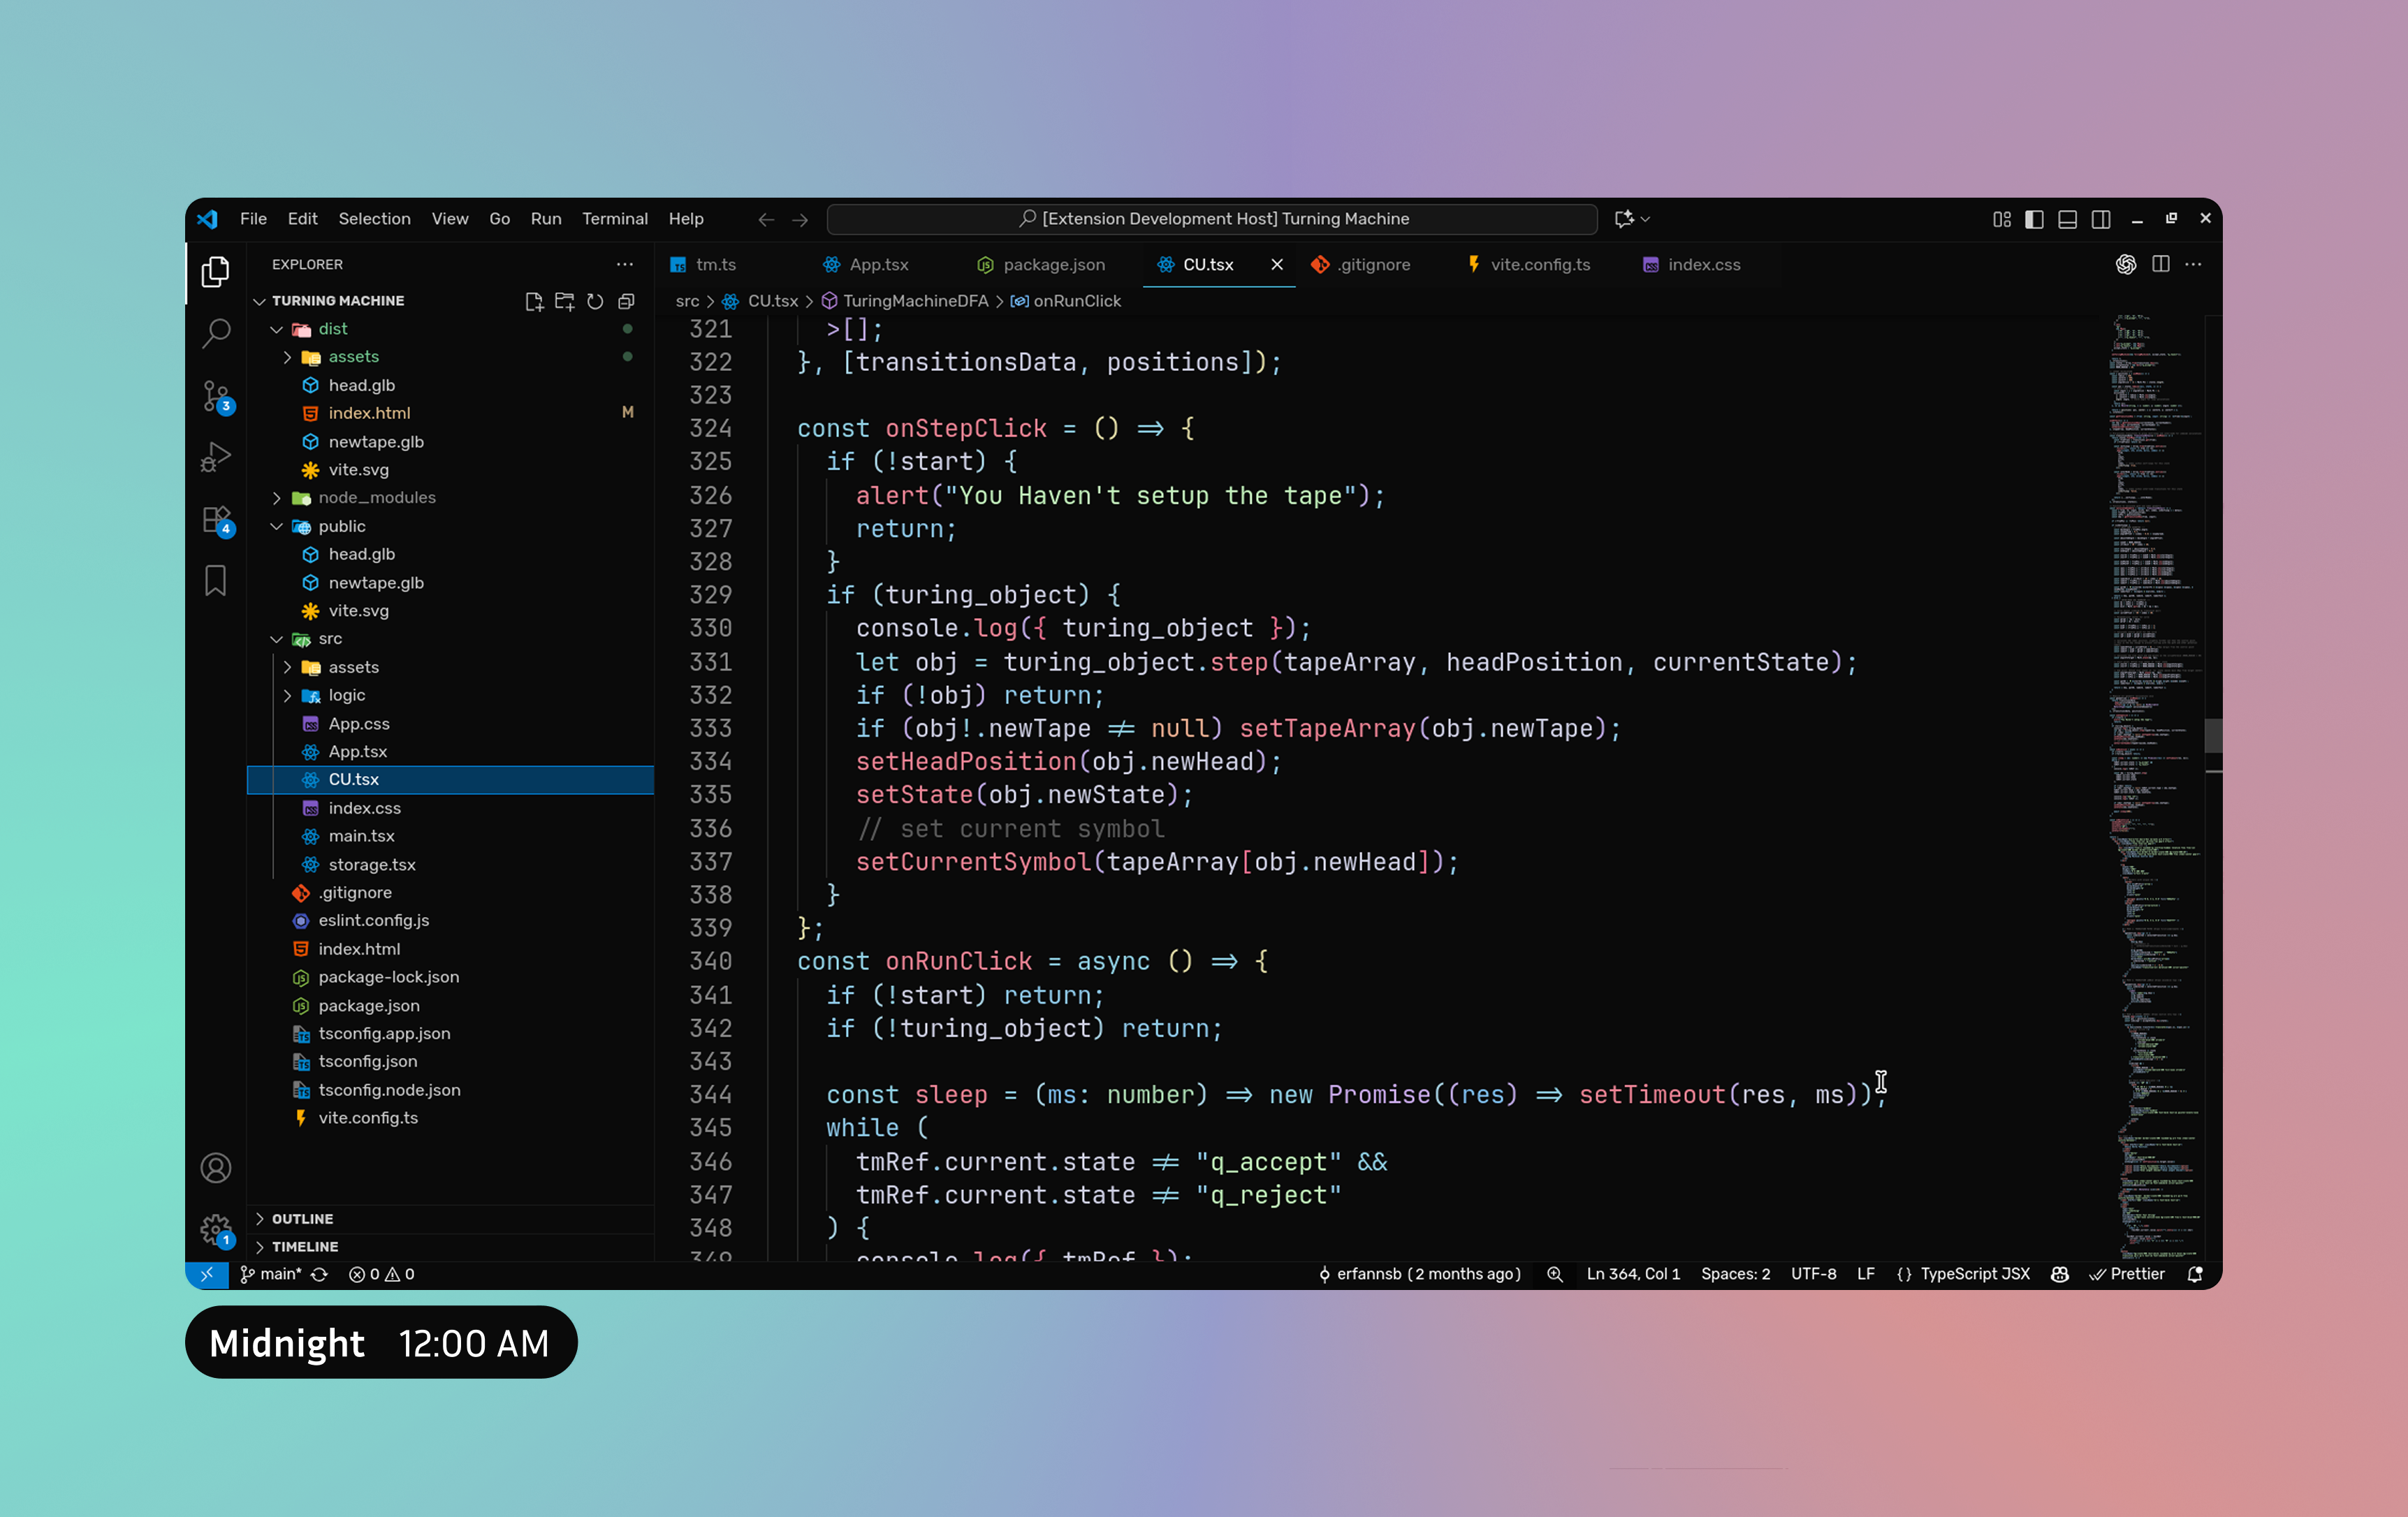Open GitHub Copilot from the status bar
Image resolution: width=2408 pixels, height=1517 pixels.
2059,1274
